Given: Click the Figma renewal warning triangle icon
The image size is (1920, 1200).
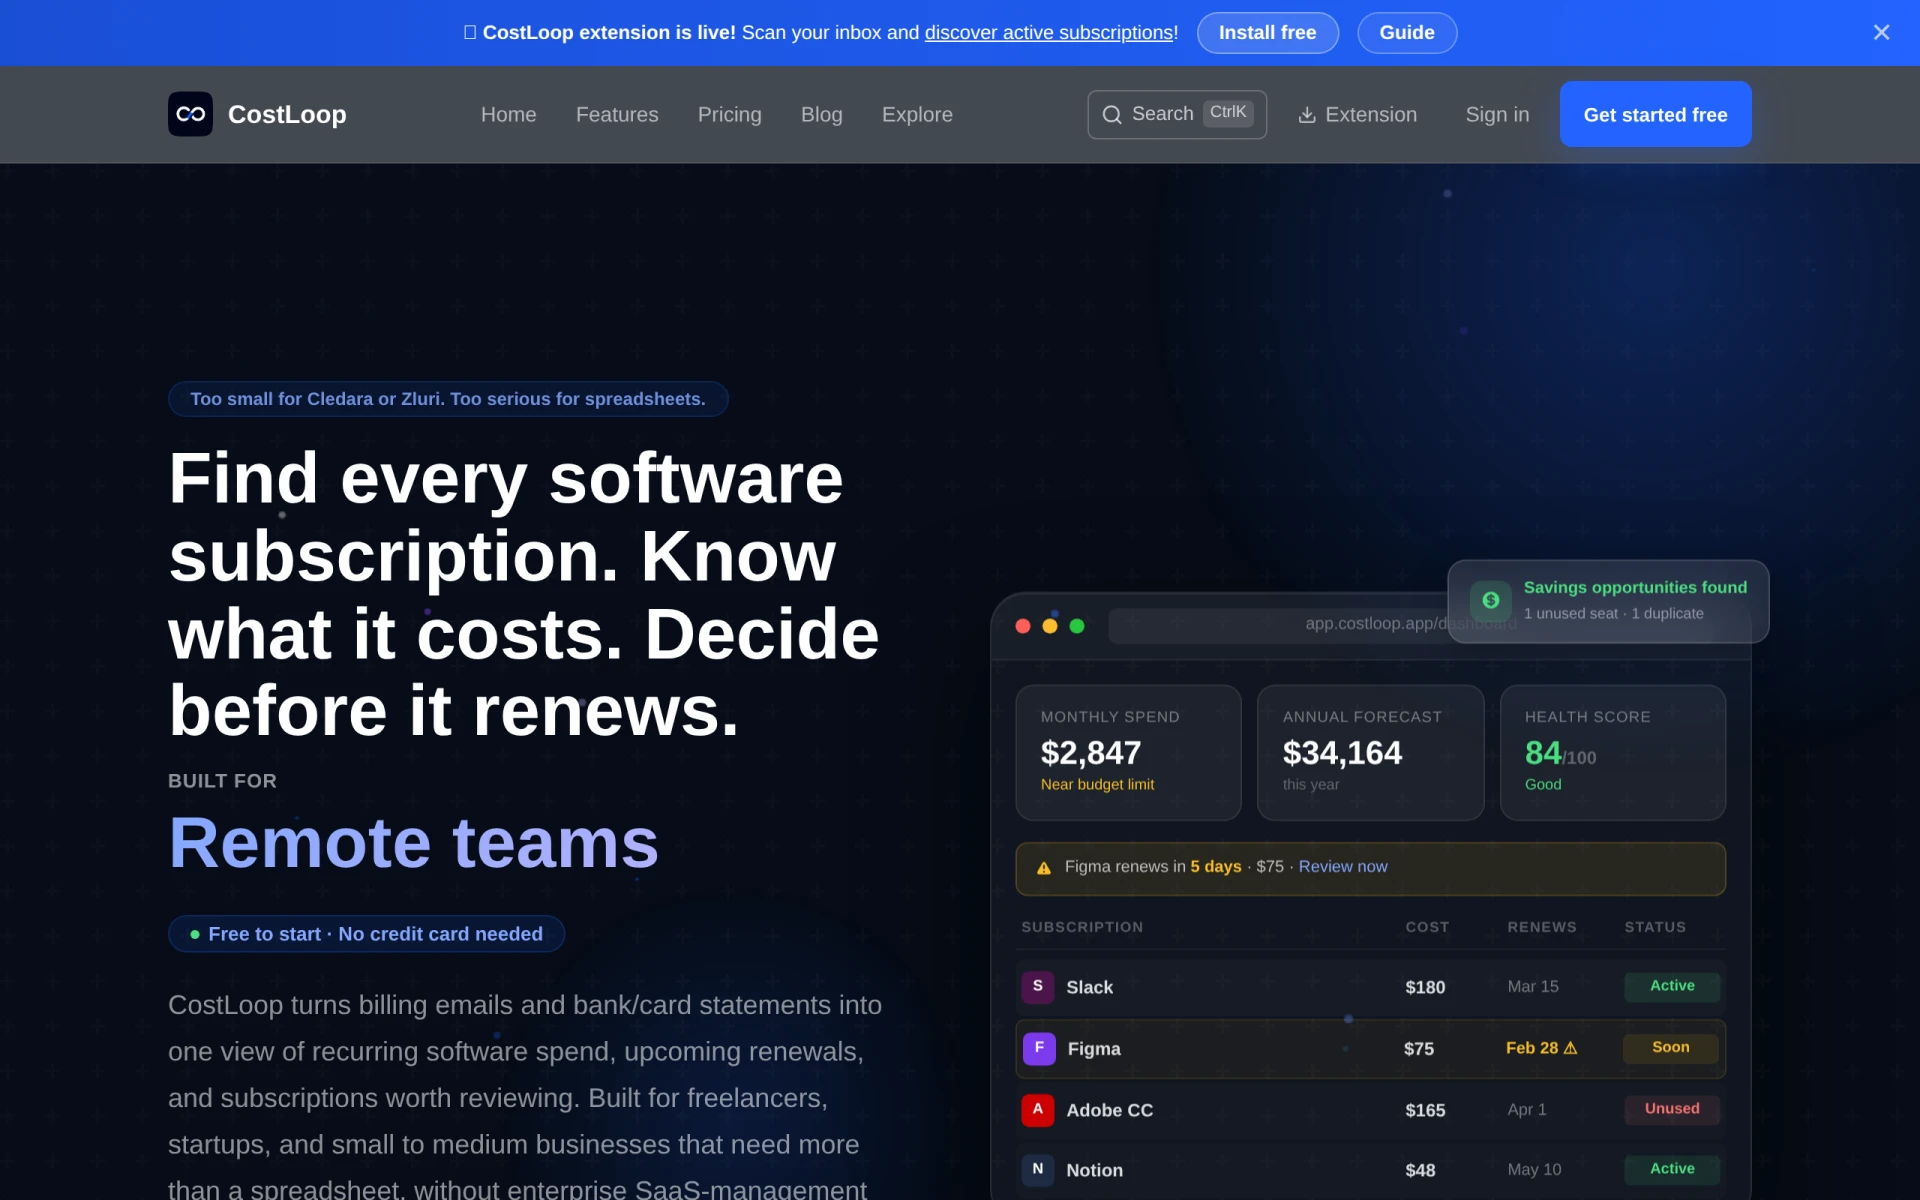Looking at the screenshot, I should pyautogui.click(x=1044, y=868).
